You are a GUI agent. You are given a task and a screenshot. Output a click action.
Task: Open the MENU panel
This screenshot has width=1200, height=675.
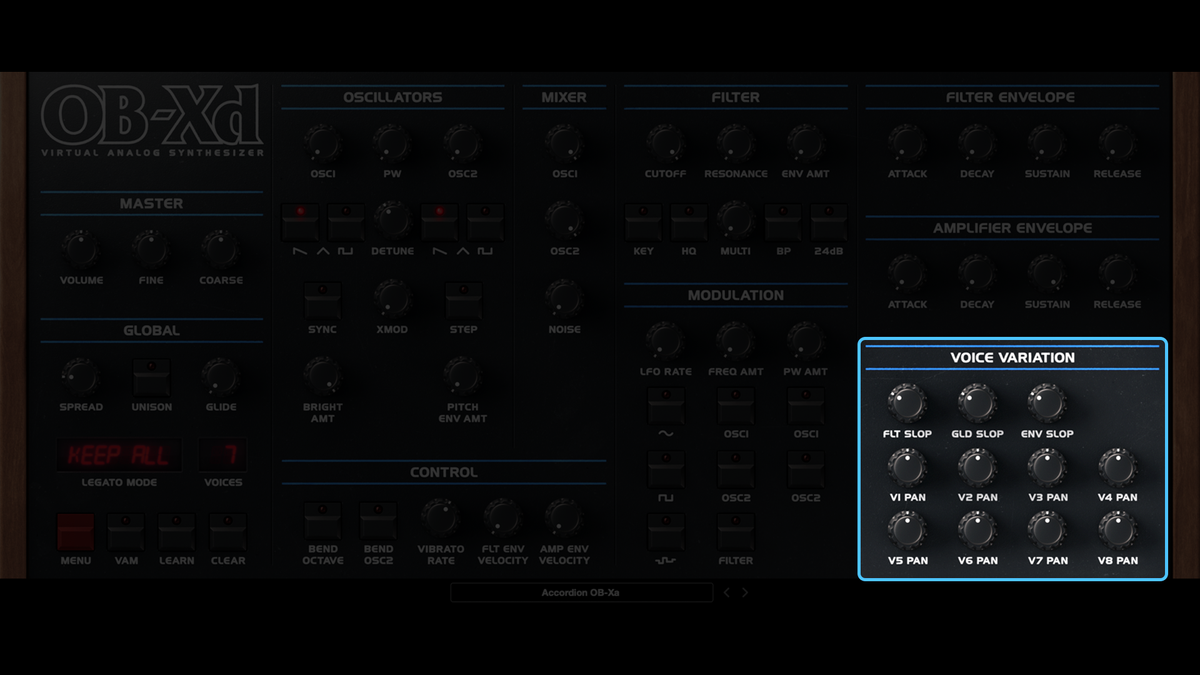pyautogui.click(x=75, y=532)
